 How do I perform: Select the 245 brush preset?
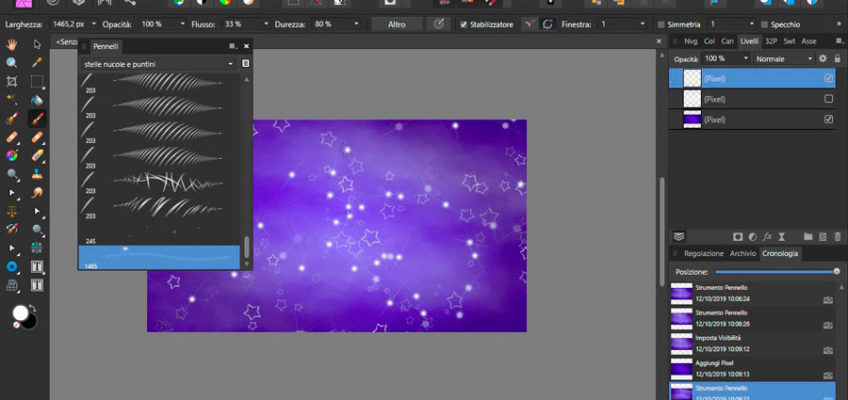(160, 234)
